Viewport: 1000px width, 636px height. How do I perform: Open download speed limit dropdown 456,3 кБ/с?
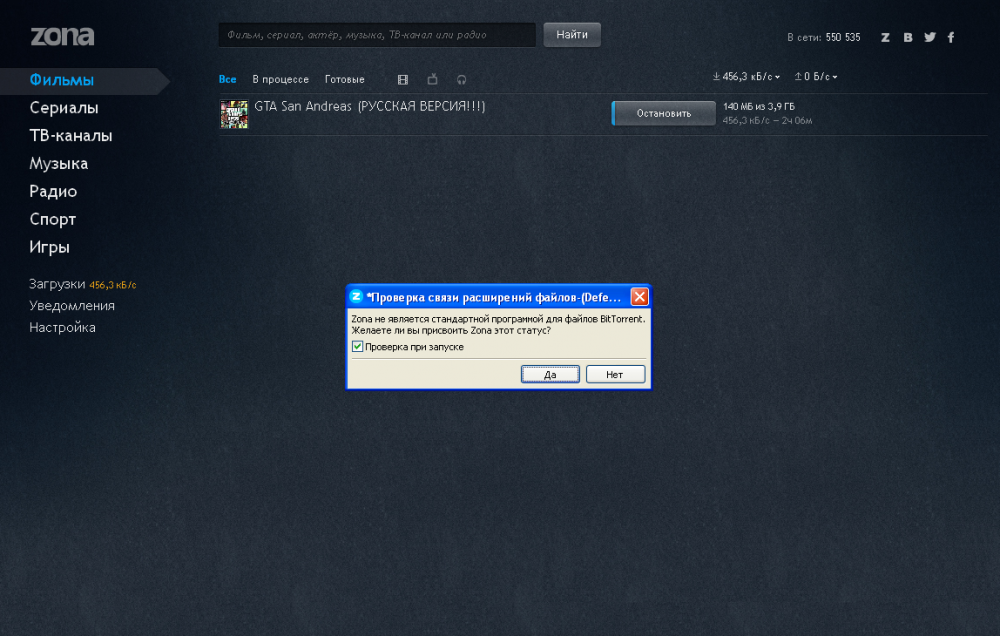pos(746,77)
